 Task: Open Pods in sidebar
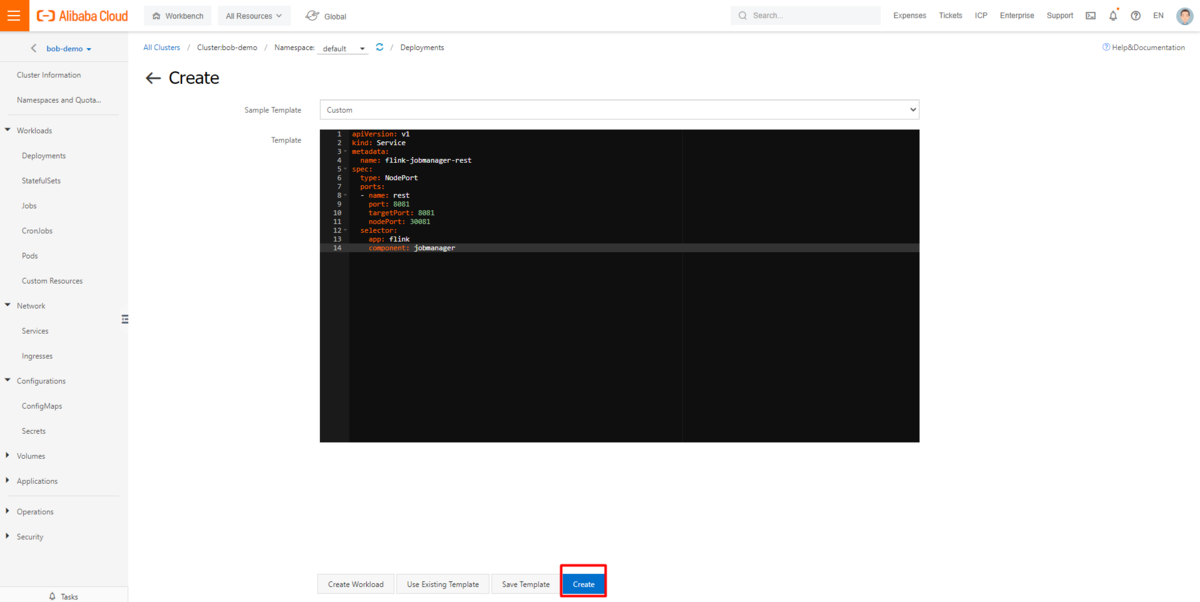click(x=30, y=256)
